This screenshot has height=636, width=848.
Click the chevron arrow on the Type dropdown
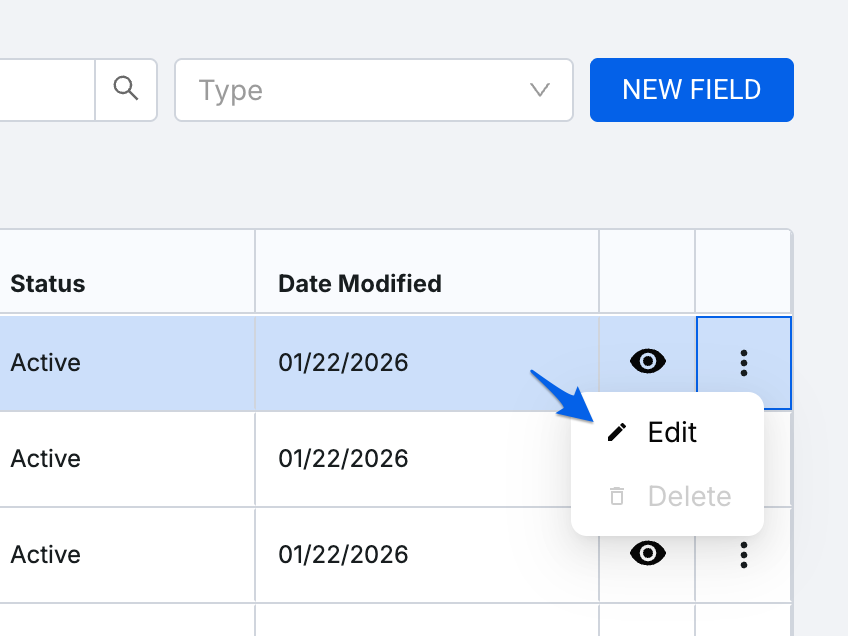(x=540, y=90)
